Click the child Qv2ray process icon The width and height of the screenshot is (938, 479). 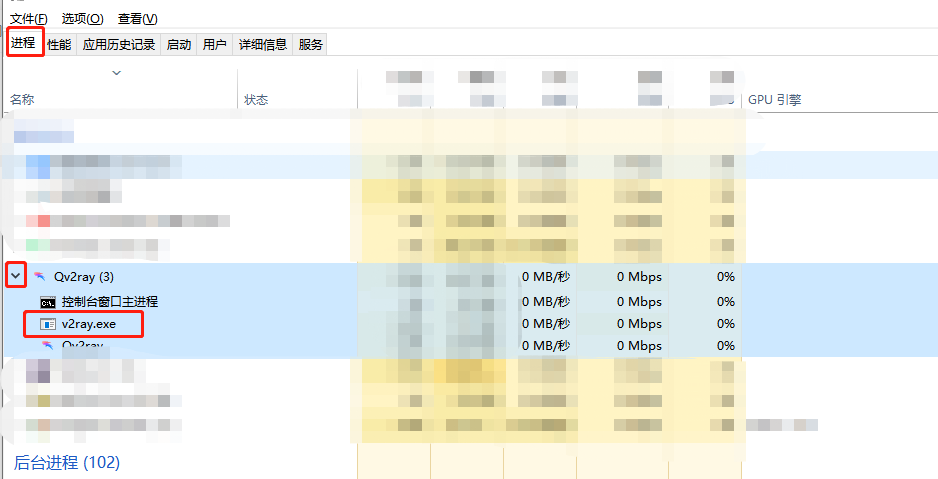point(48,345)
